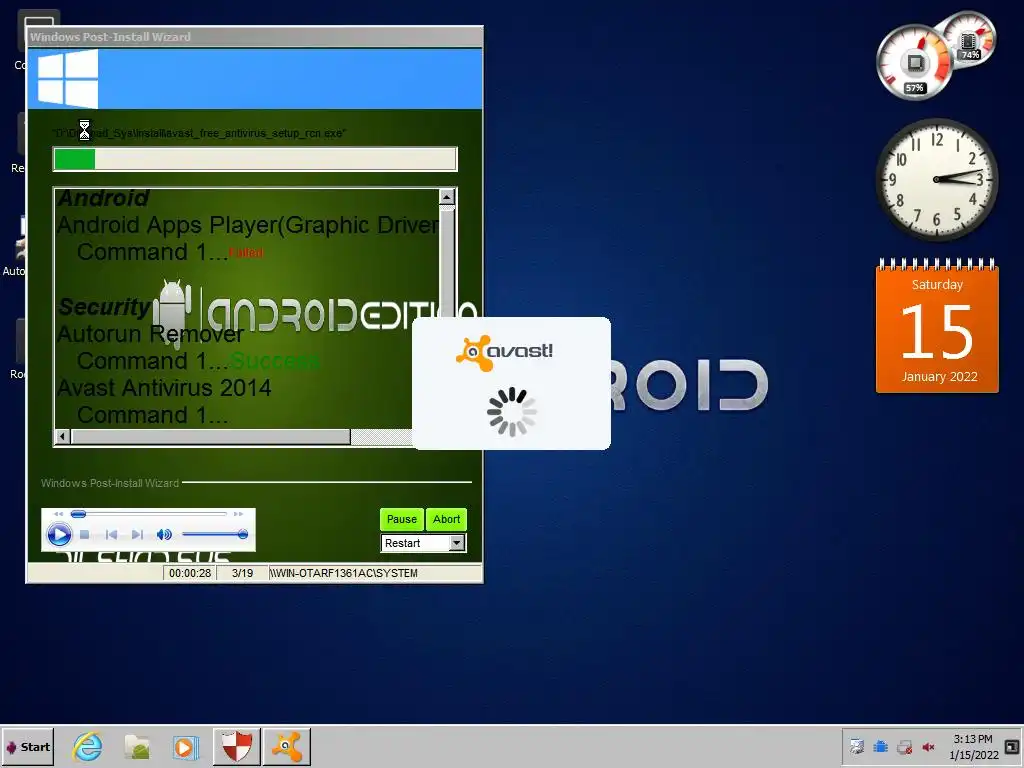
Task: Click the show desktop button in tray
Action: click(1012, 746)
